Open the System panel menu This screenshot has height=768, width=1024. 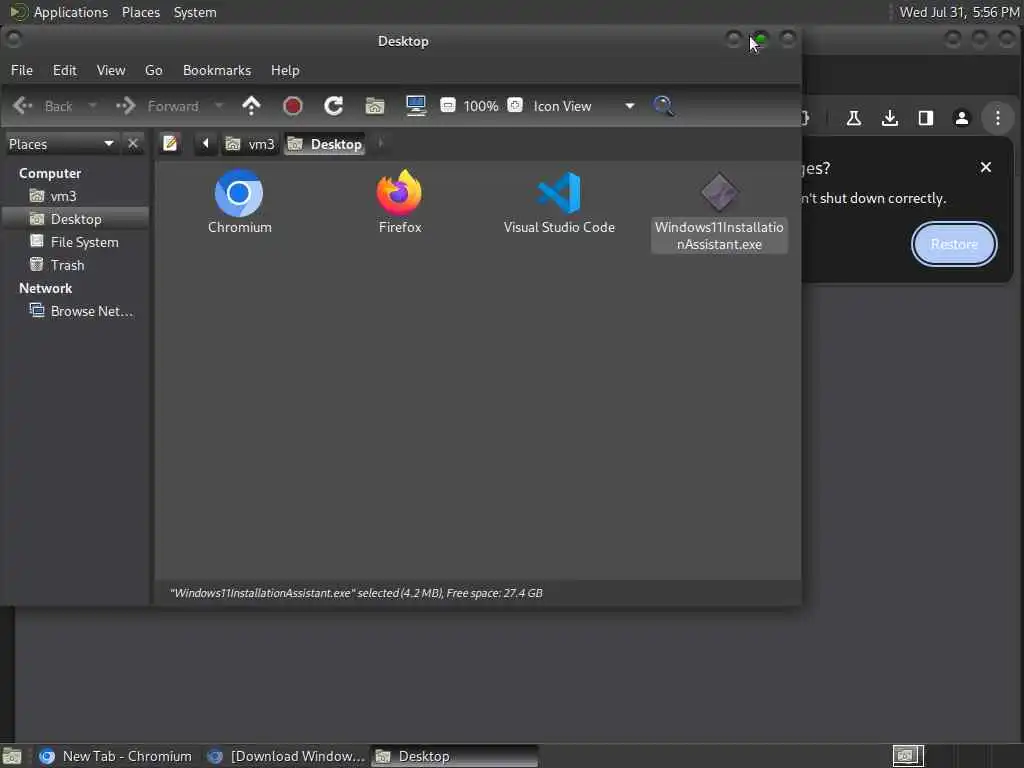click(x=195, y=12)
